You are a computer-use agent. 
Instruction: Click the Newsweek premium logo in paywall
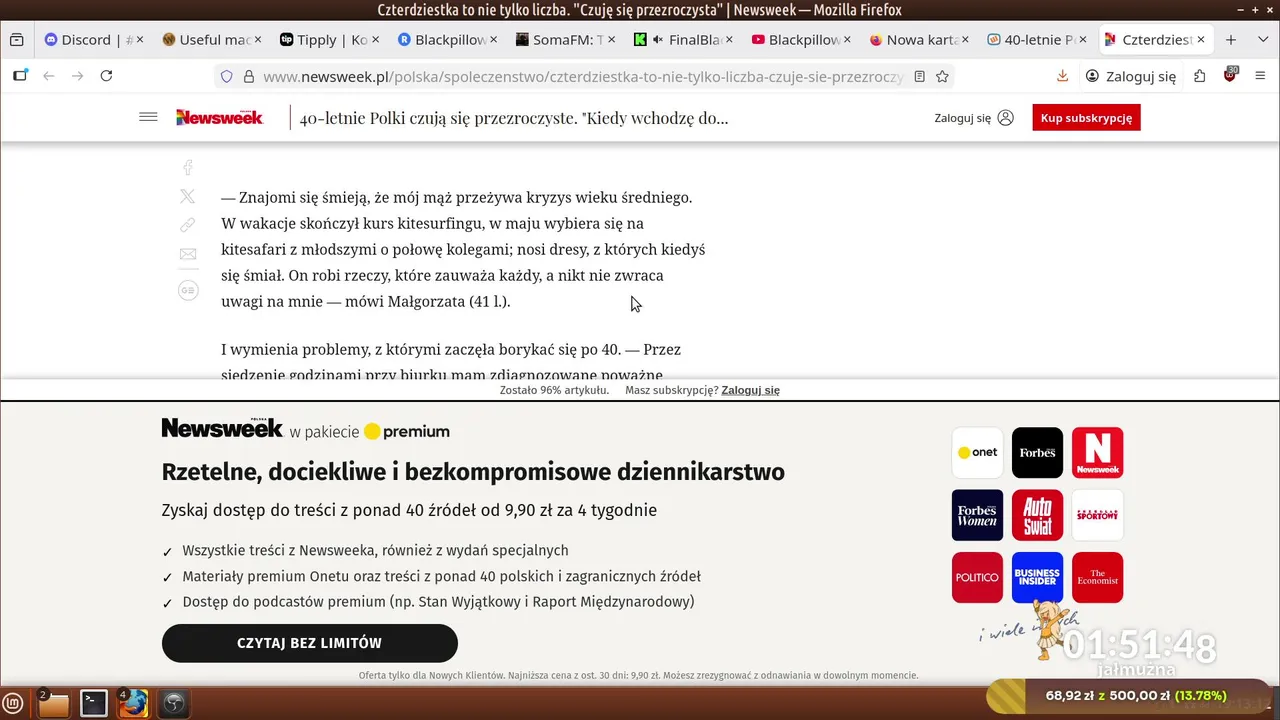(x=305, y=430)
